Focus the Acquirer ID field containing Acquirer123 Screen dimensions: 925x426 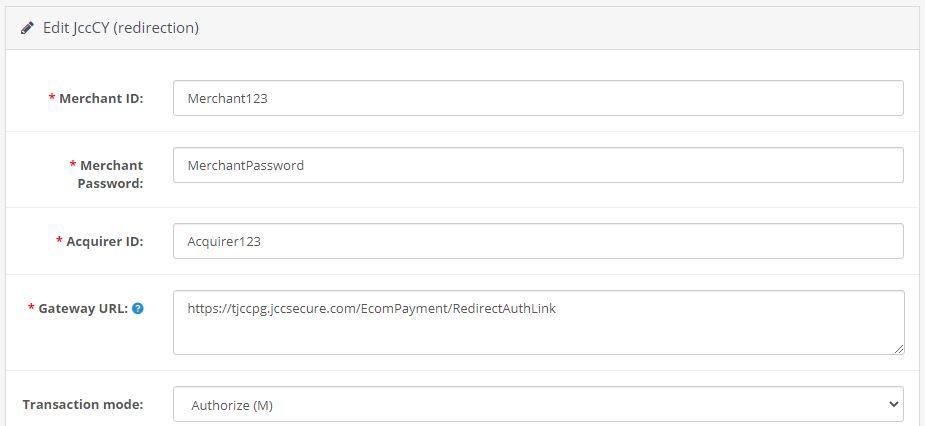538,241
